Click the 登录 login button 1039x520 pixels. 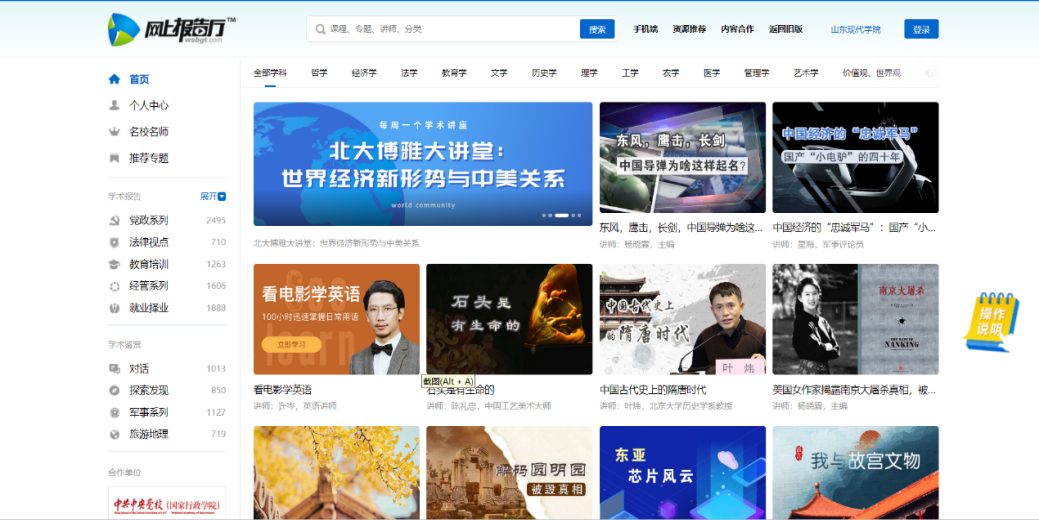[x=921, y=29]
